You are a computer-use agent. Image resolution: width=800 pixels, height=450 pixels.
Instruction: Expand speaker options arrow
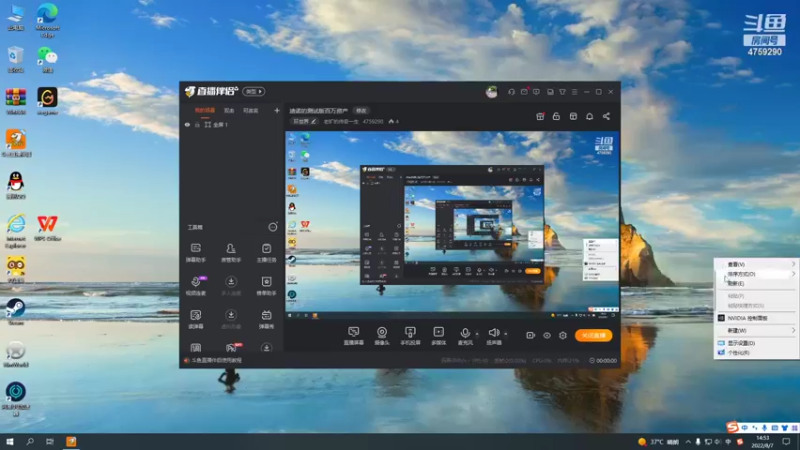(506, 334)
